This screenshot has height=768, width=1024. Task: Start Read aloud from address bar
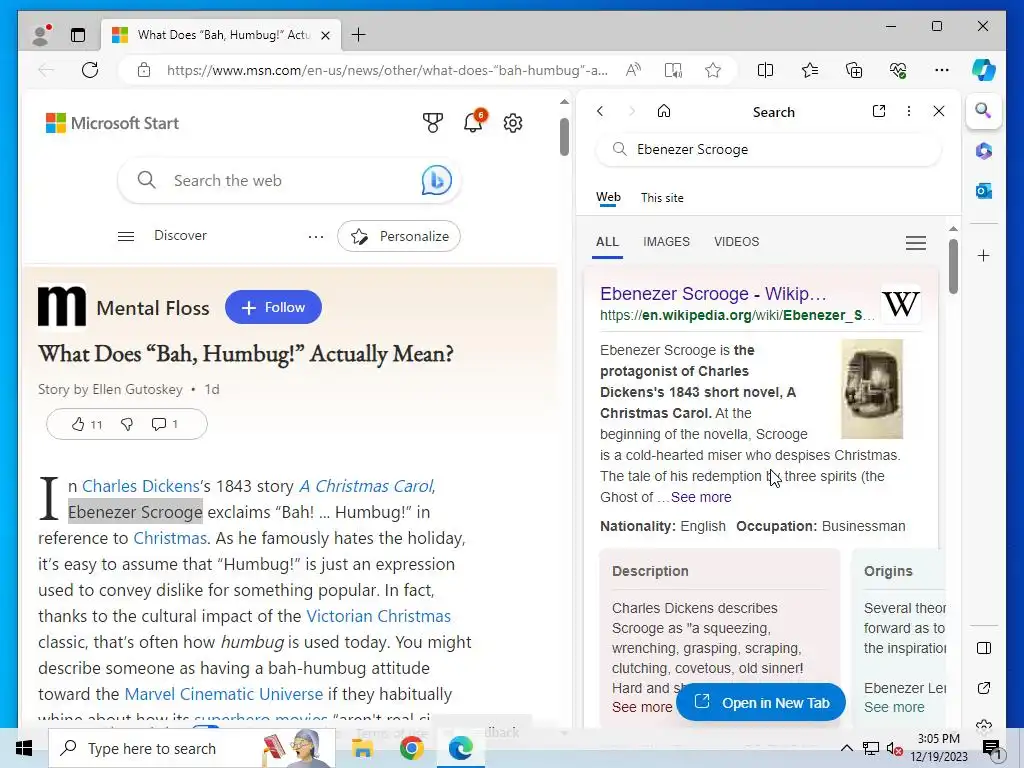633,70
